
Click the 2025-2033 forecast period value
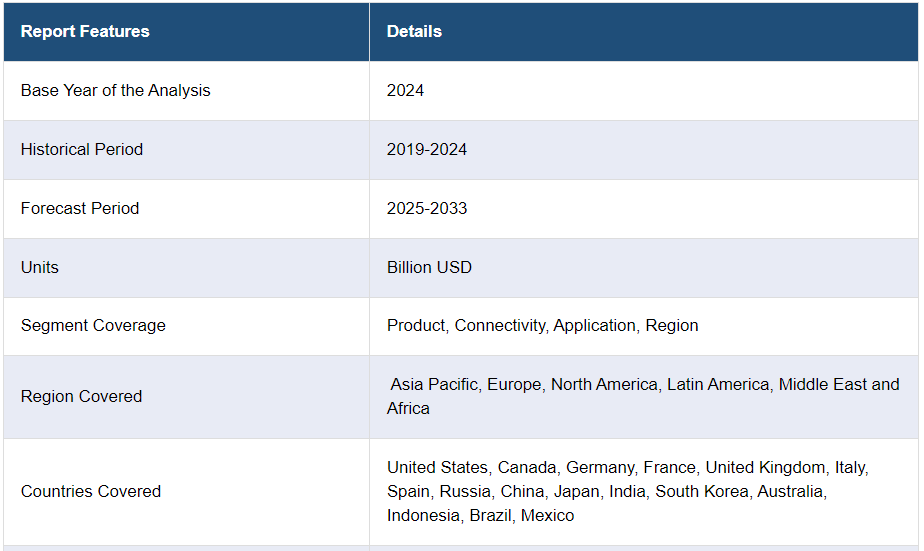coord(427,208)
